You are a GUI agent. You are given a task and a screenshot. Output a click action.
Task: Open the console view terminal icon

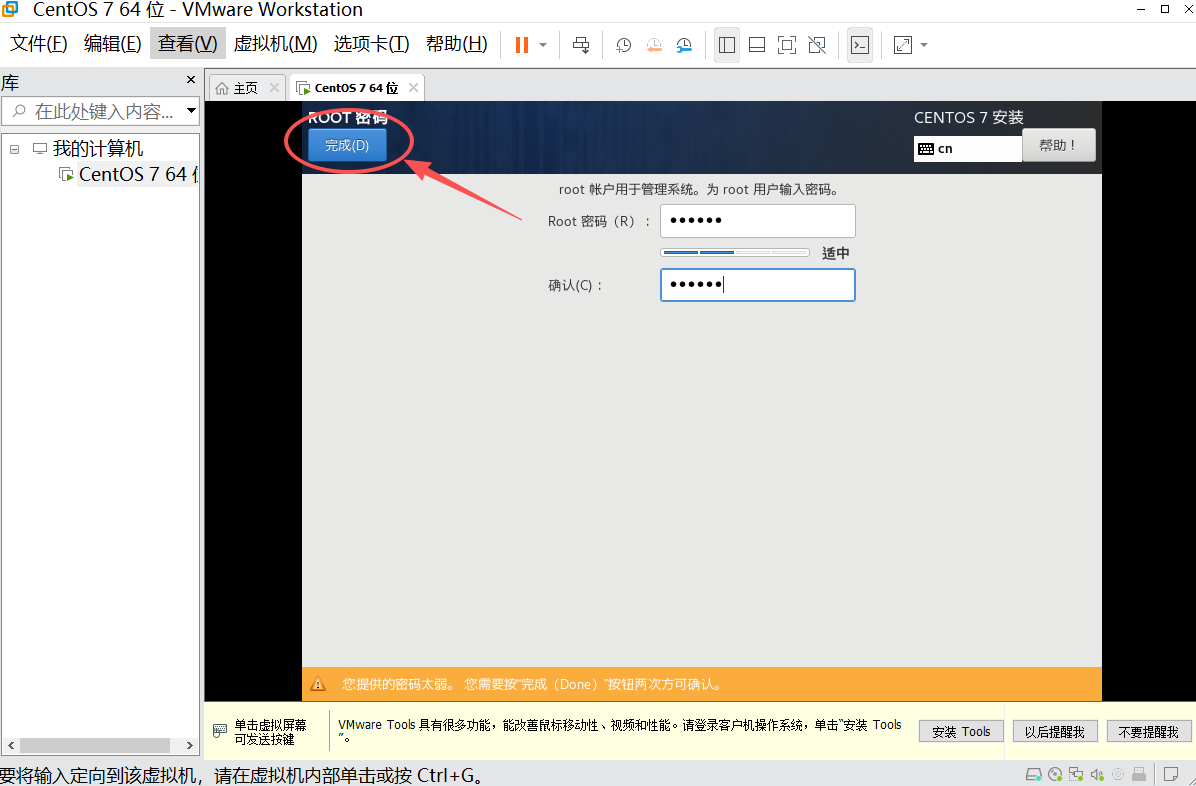point(860,45)
